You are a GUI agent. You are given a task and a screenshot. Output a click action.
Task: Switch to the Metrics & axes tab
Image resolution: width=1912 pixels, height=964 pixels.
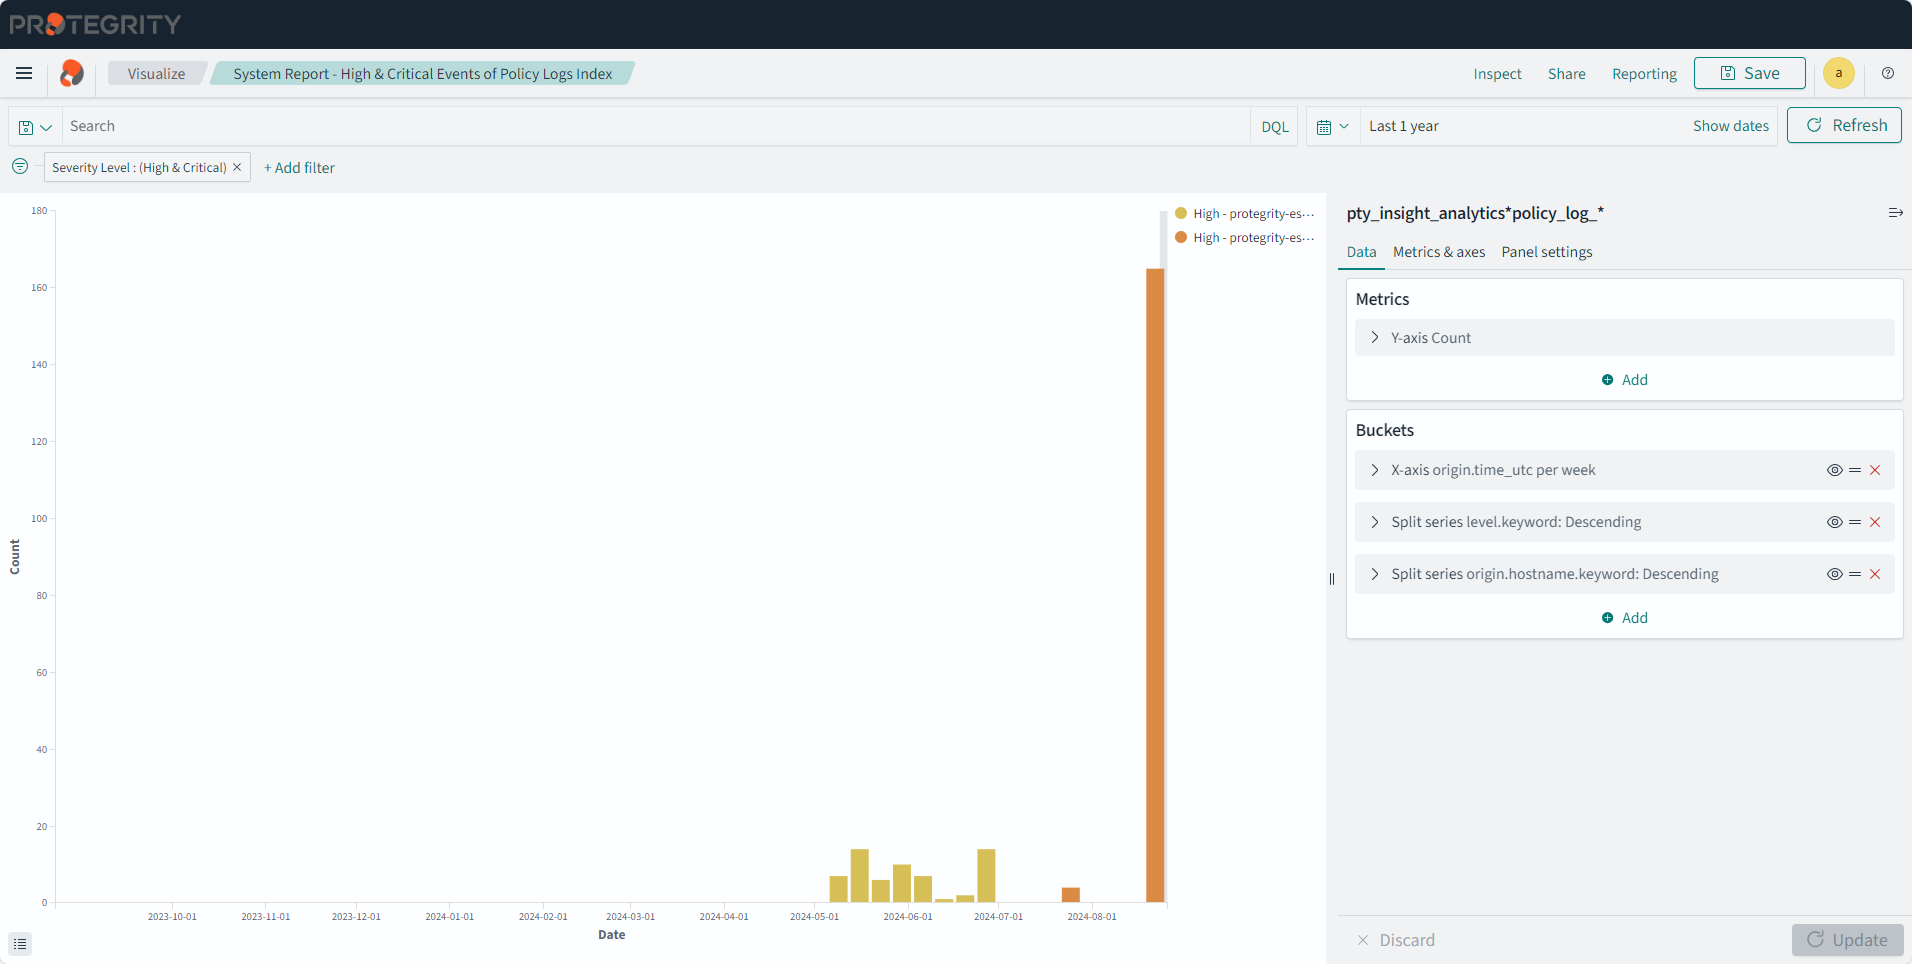(x=1438, y=252)
